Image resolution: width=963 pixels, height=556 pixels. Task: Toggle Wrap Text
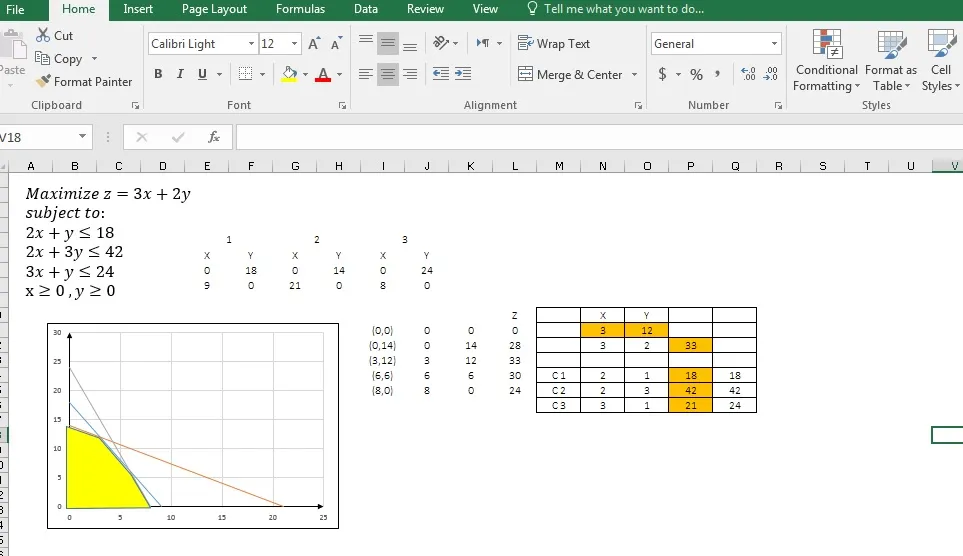[554, 44]
